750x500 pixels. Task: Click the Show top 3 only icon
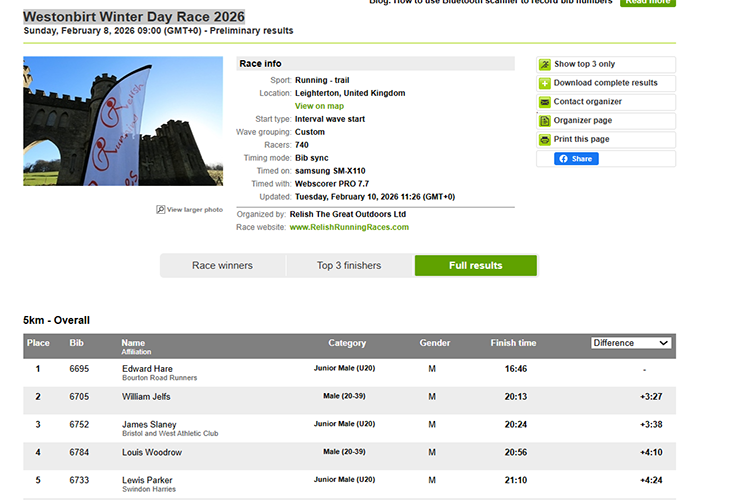[x=545, y=64]
